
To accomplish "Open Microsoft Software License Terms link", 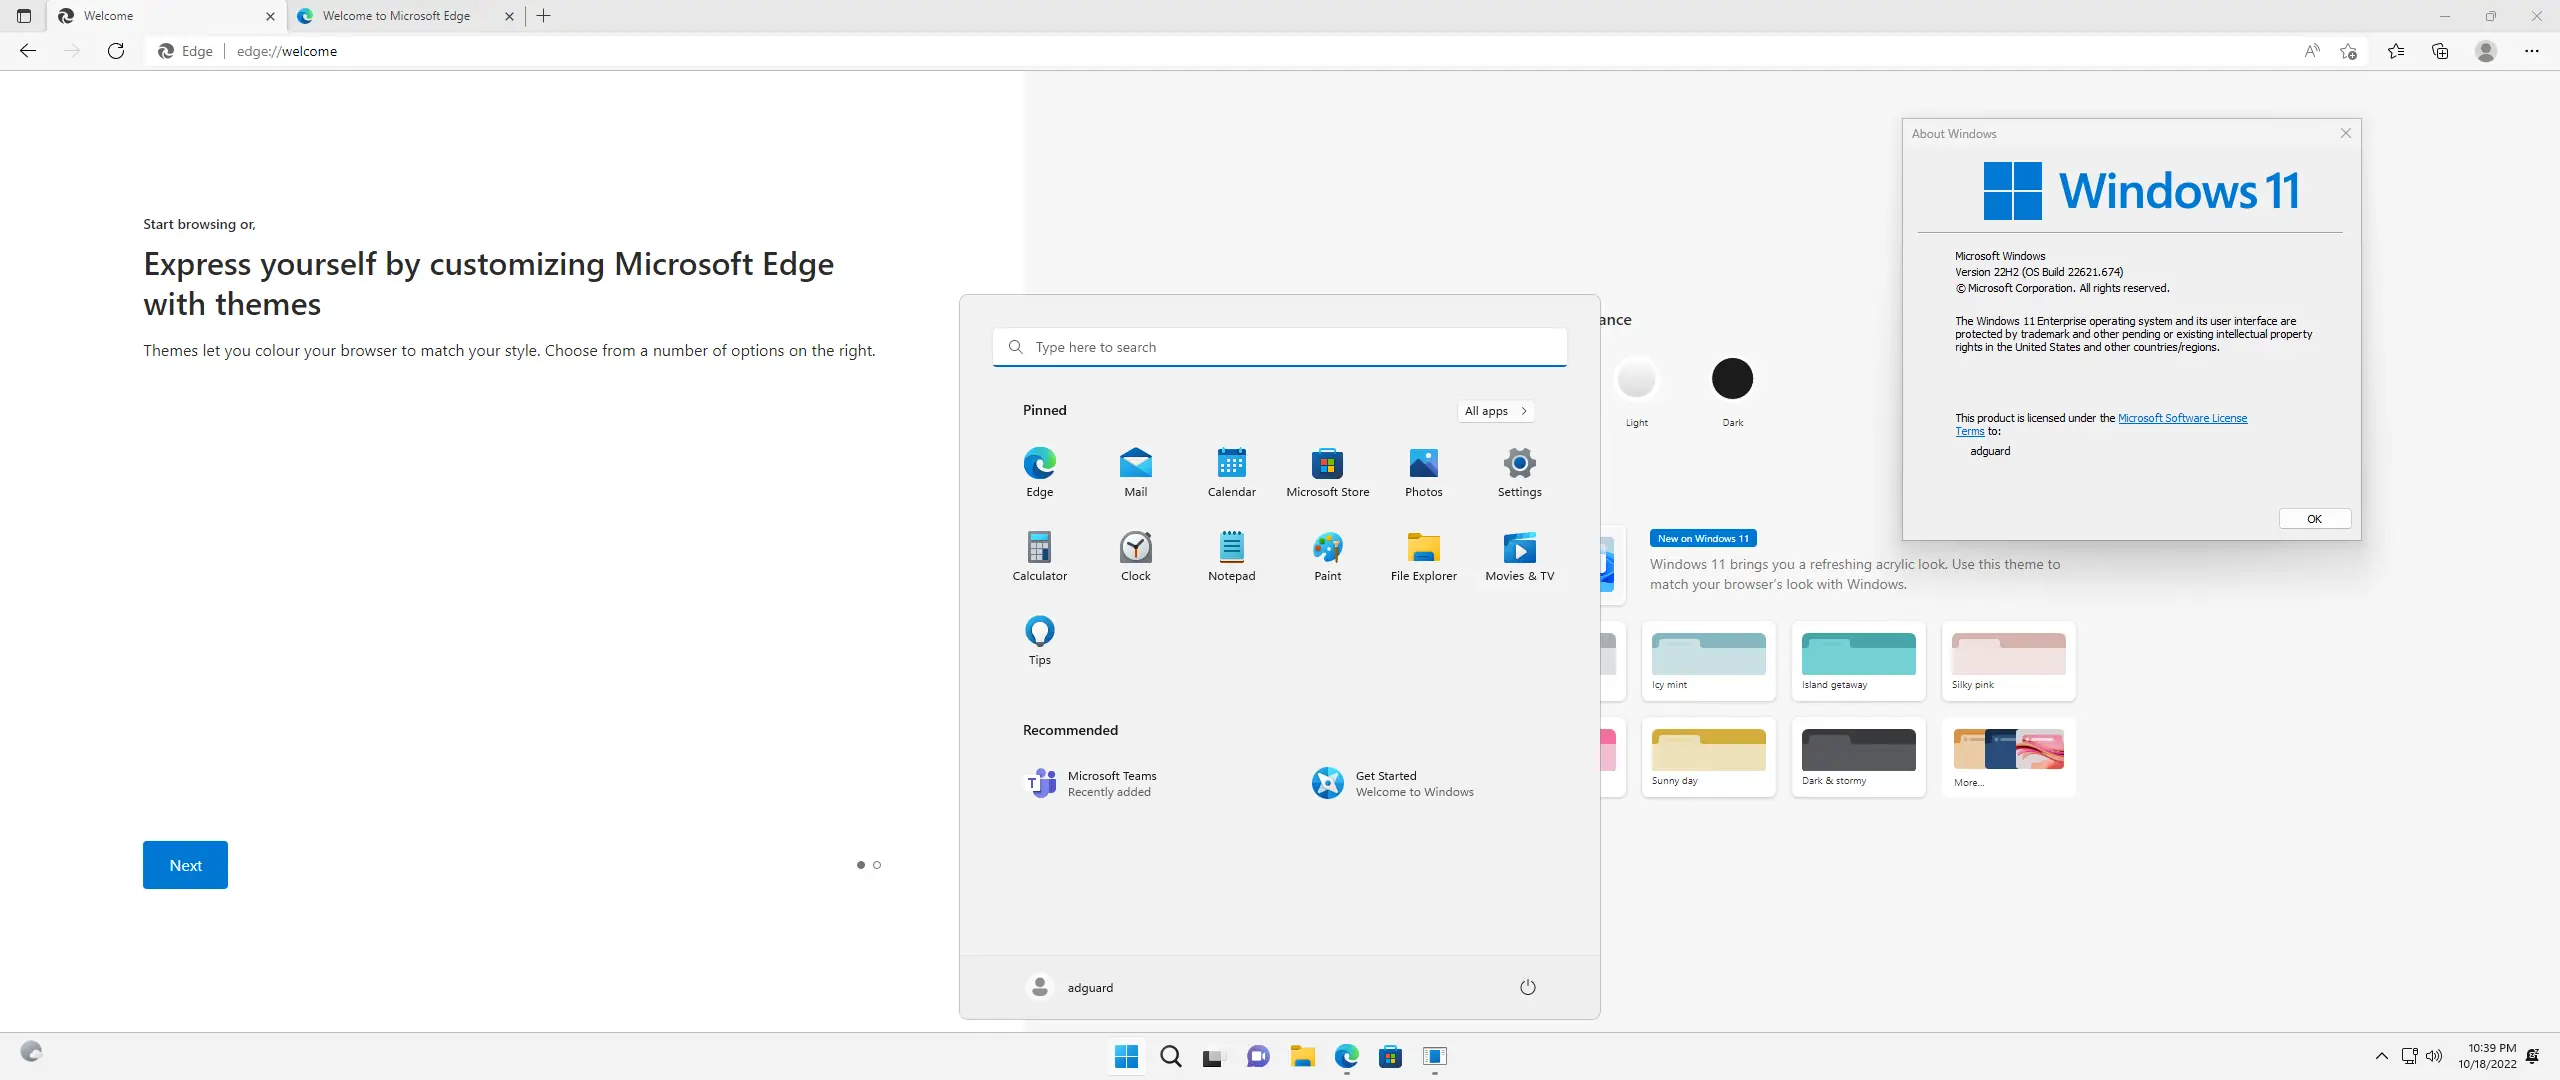I will 2182,418.
